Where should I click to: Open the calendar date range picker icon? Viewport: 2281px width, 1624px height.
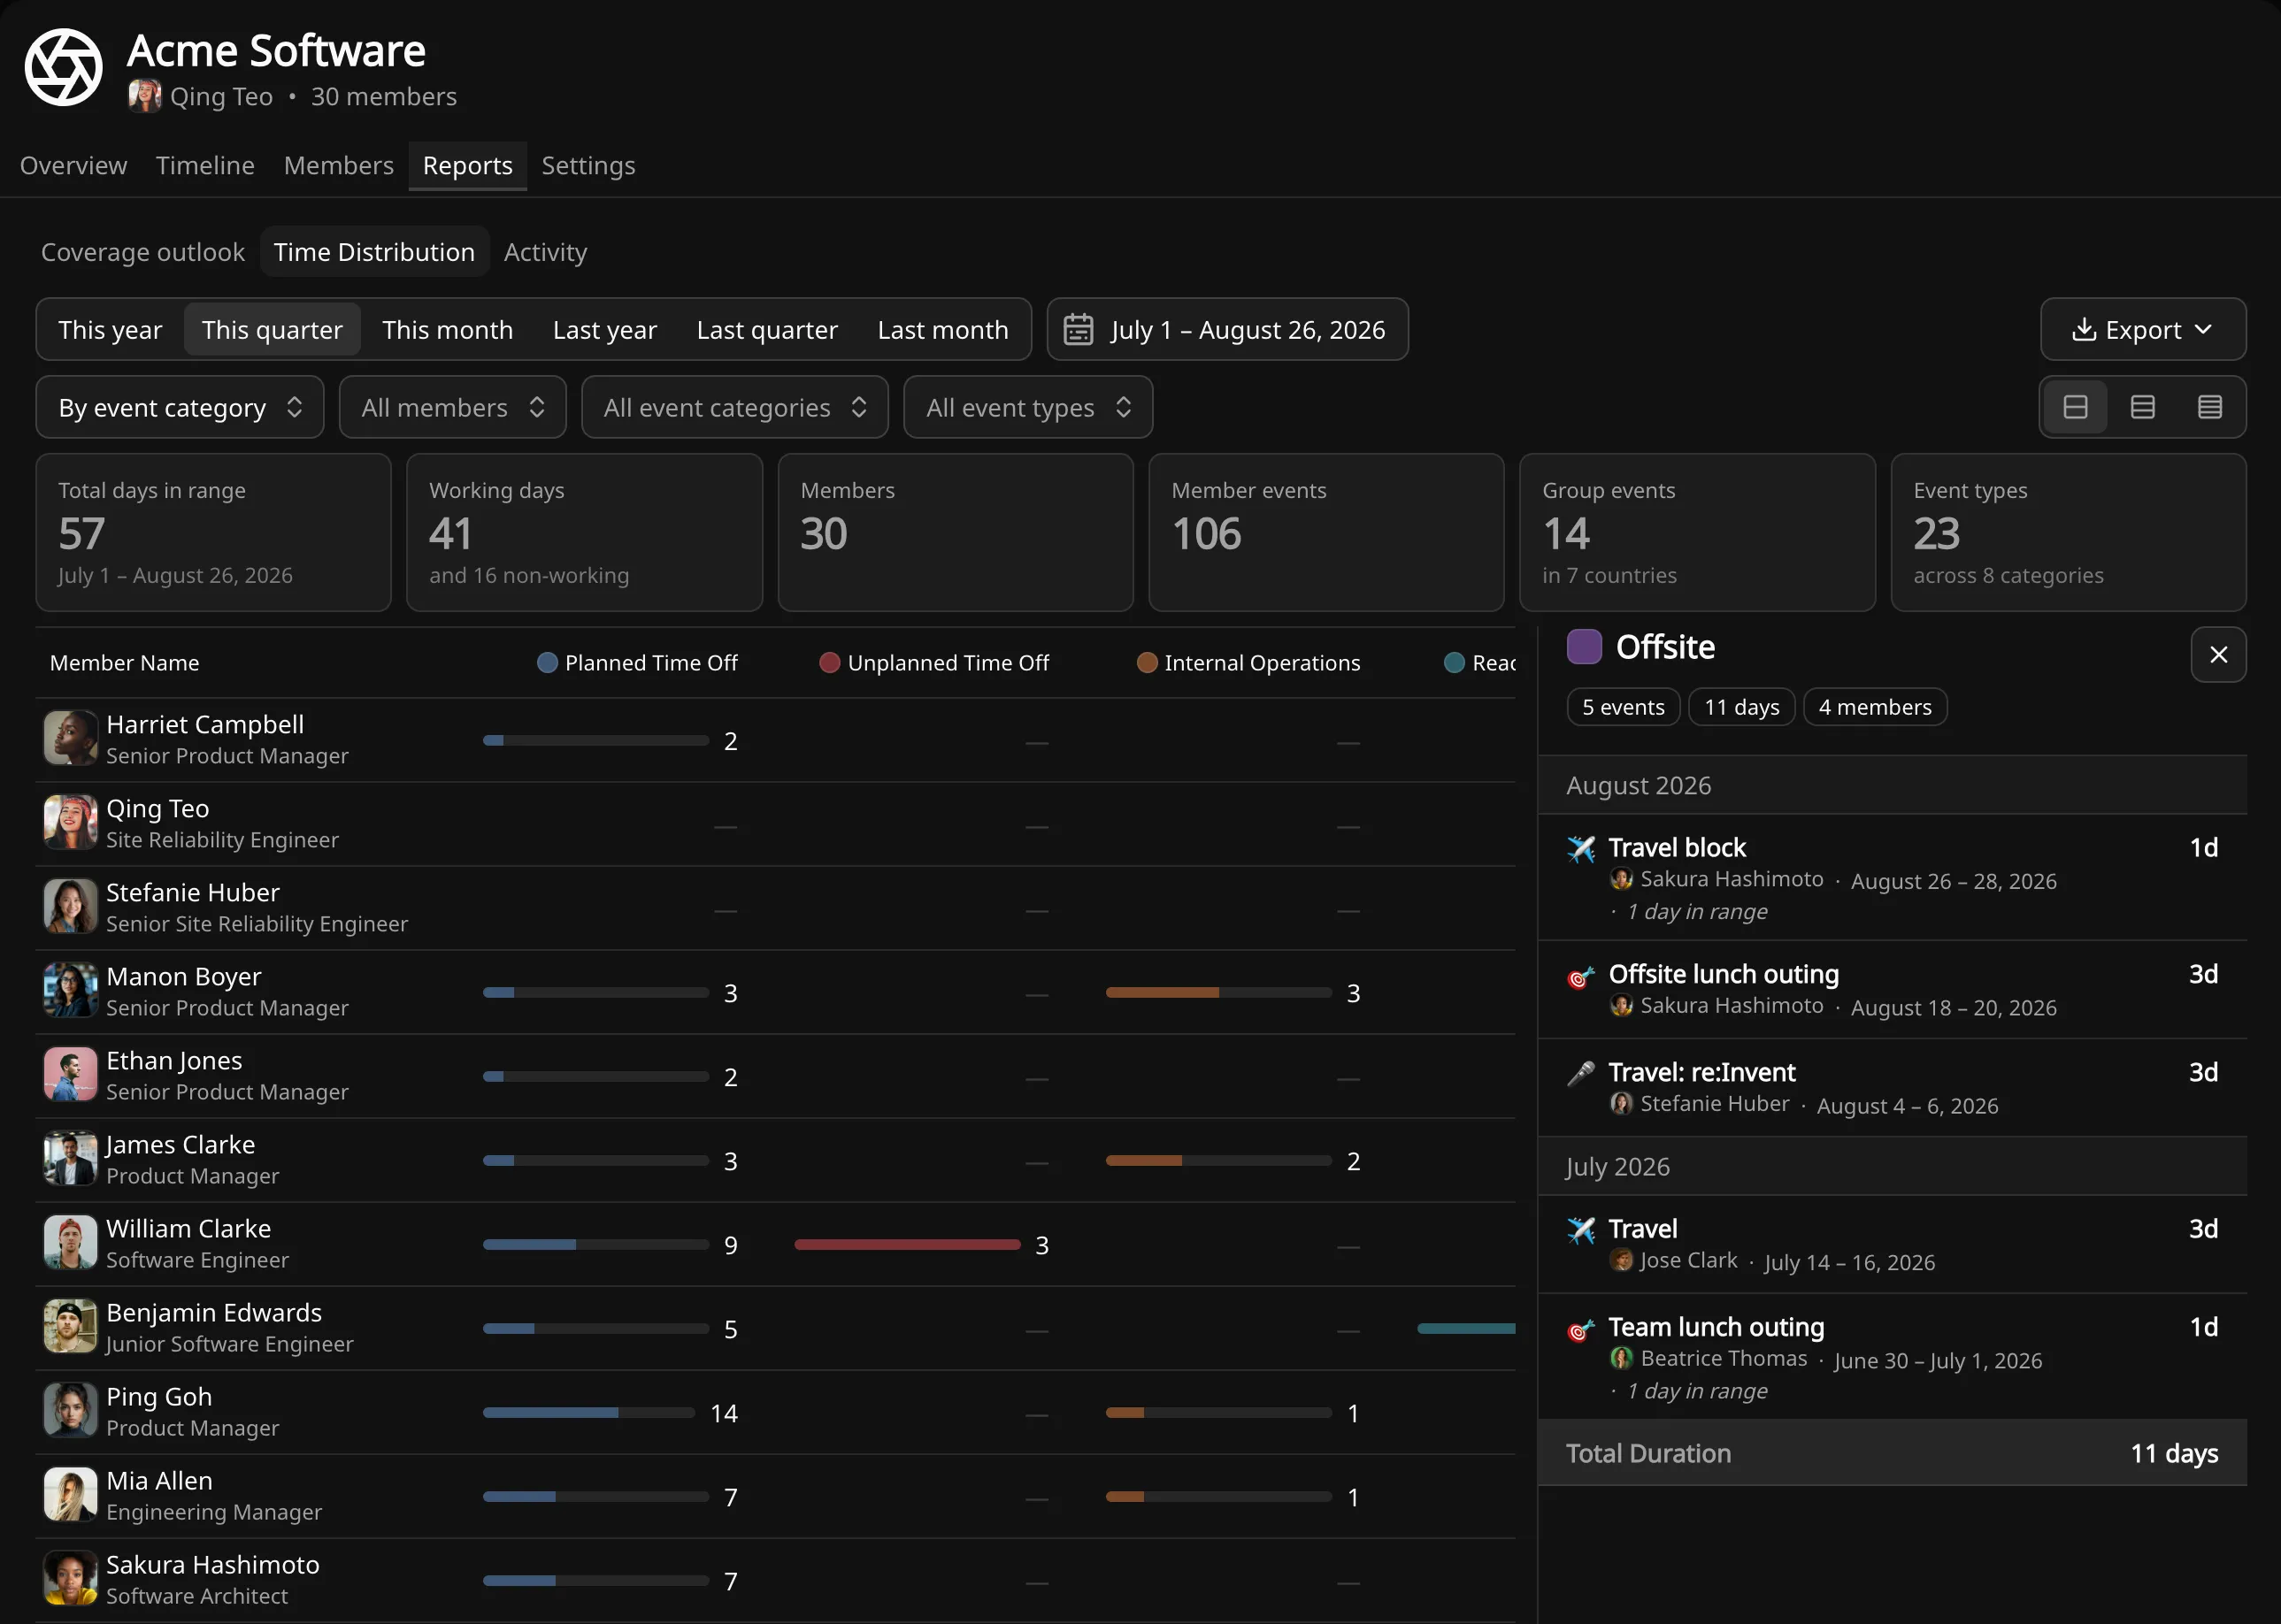point(1078,329)
